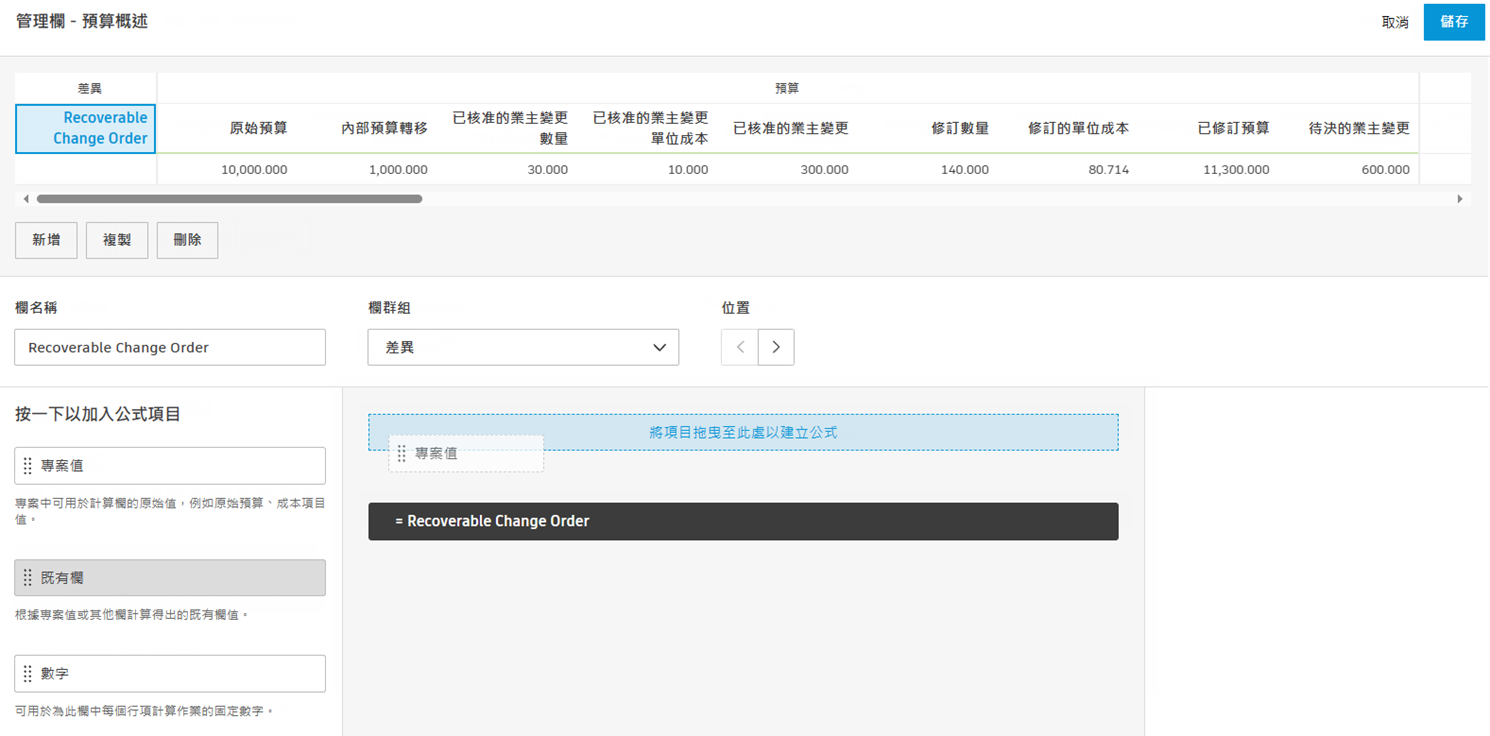Click the right arrow in the 位置 control
Viewport: 1490px width, 736px height.
point(776,347)
